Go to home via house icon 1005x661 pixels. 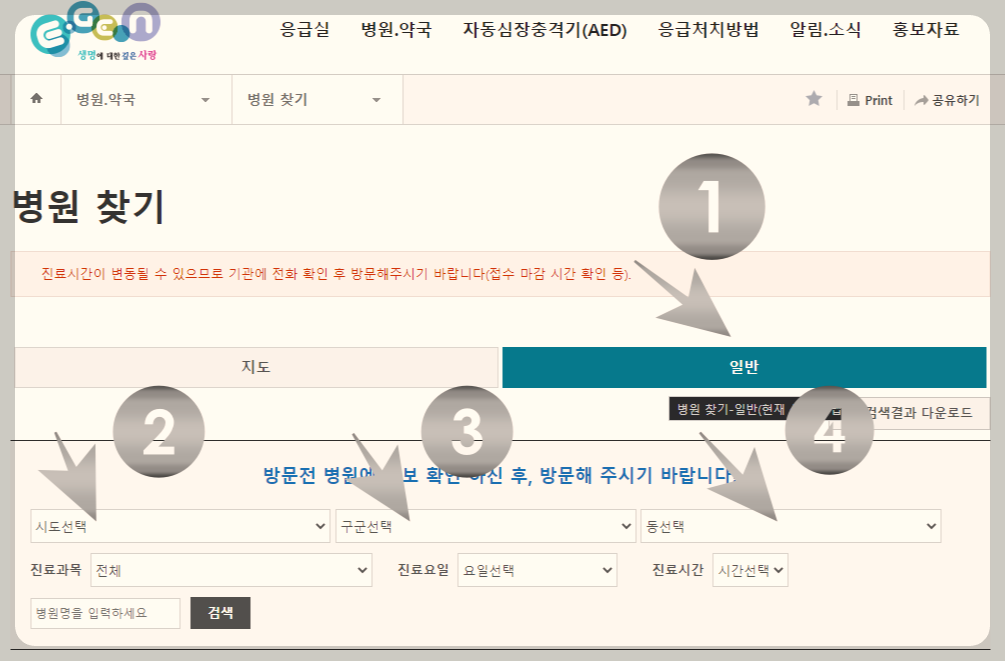click(37, 99)
